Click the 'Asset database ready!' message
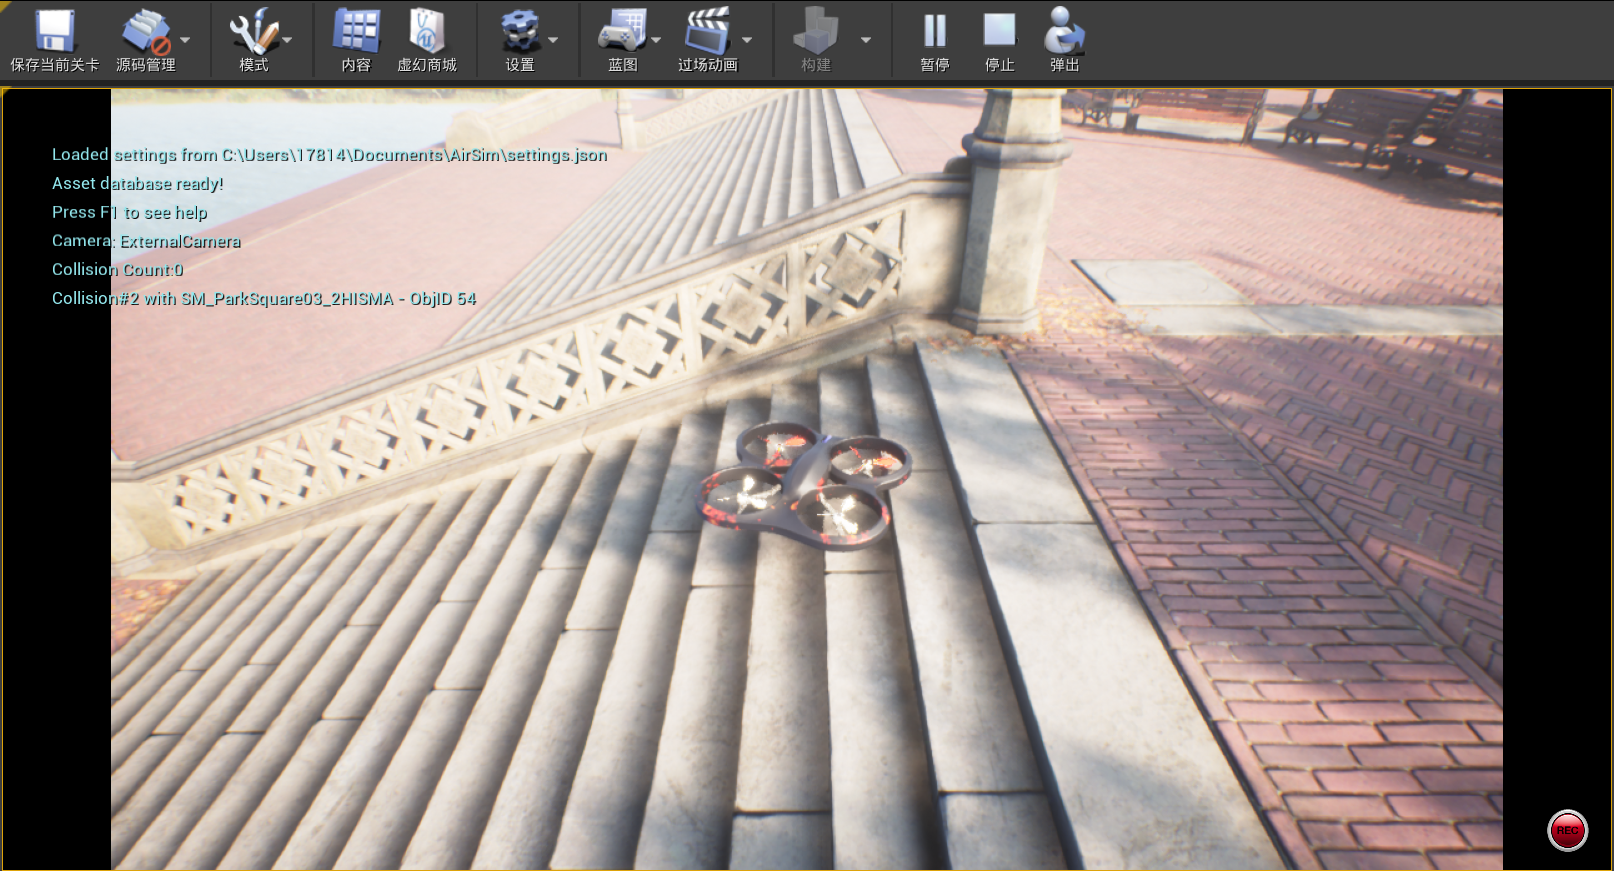 (137, 184)
